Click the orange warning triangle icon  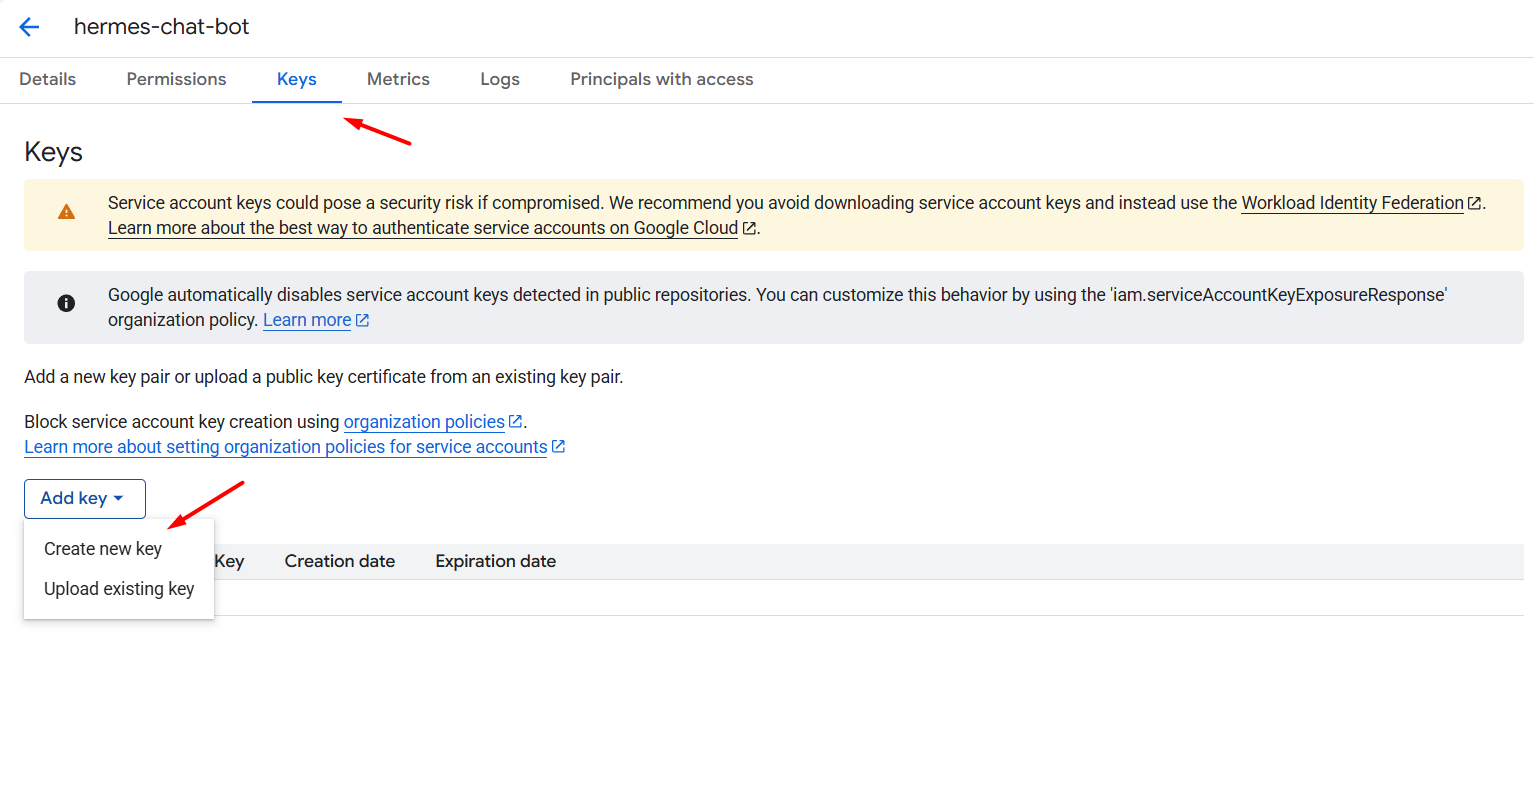tap(66, 212)
